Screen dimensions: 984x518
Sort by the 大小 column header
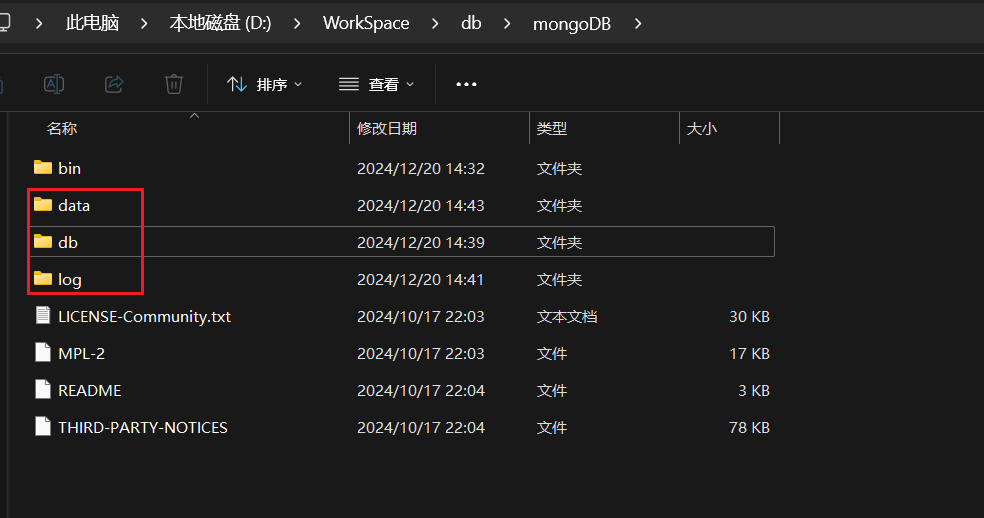point(701,129)
